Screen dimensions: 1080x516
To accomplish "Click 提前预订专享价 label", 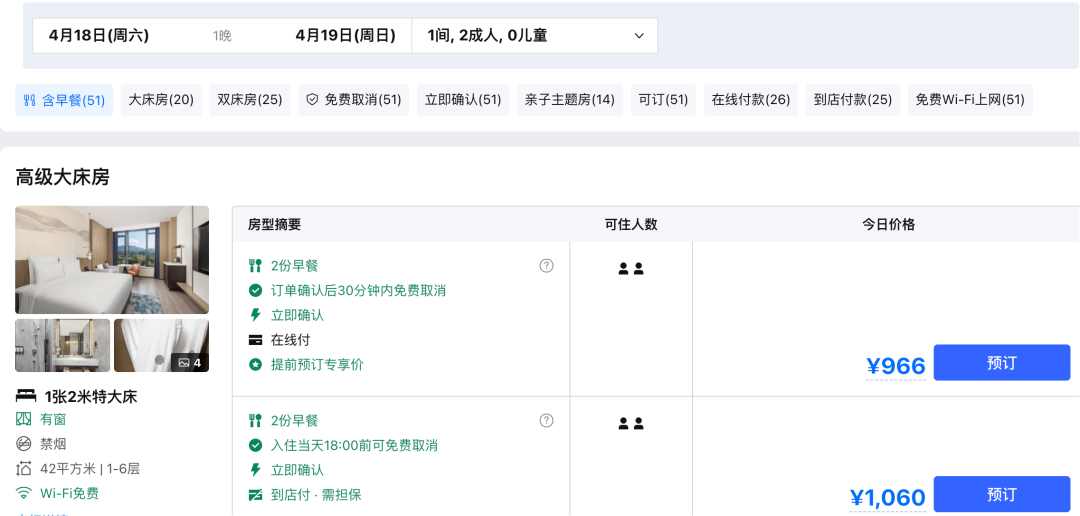I will (317, 364).
